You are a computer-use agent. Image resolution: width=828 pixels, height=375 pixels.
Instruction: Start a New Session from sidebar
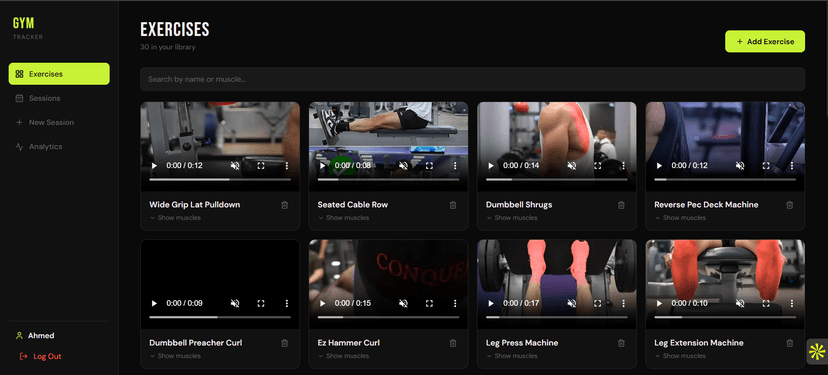pos(59,123)
